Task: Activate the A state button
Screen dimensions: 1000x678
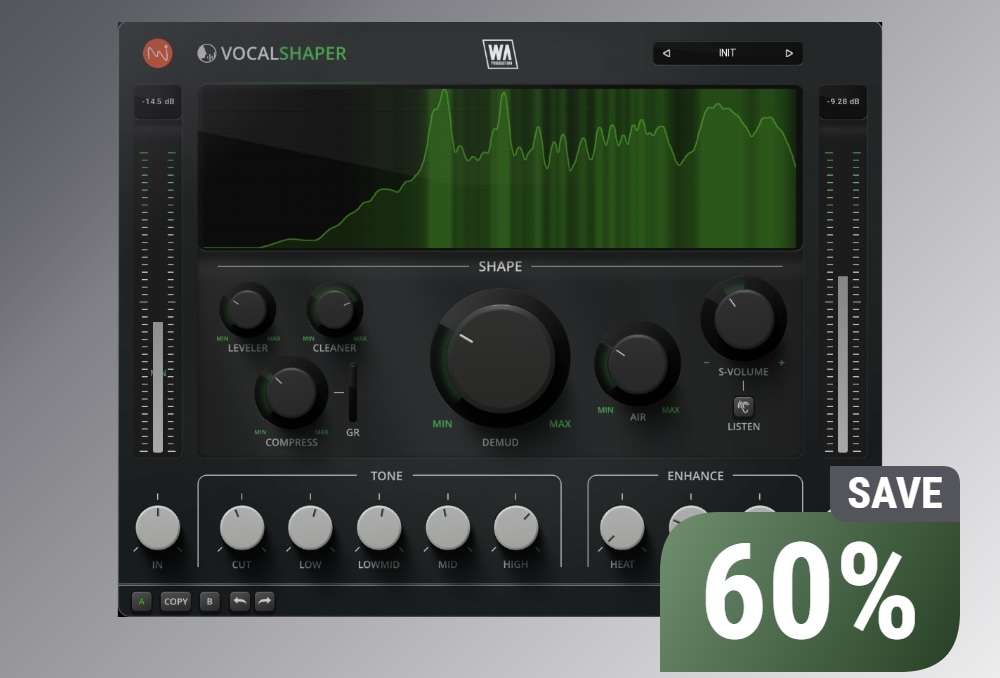Action: click(x=142, y=601)
